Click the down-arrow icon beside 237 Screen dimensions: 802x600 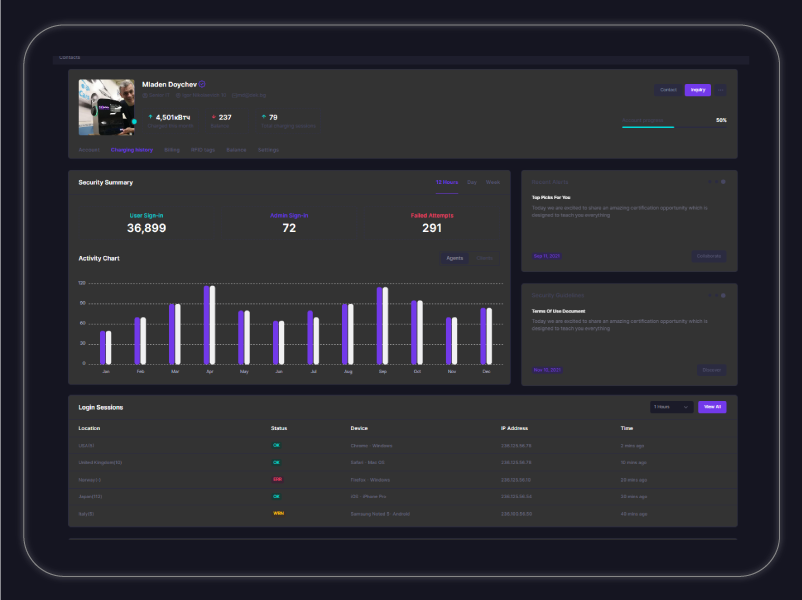pos(213,117)
